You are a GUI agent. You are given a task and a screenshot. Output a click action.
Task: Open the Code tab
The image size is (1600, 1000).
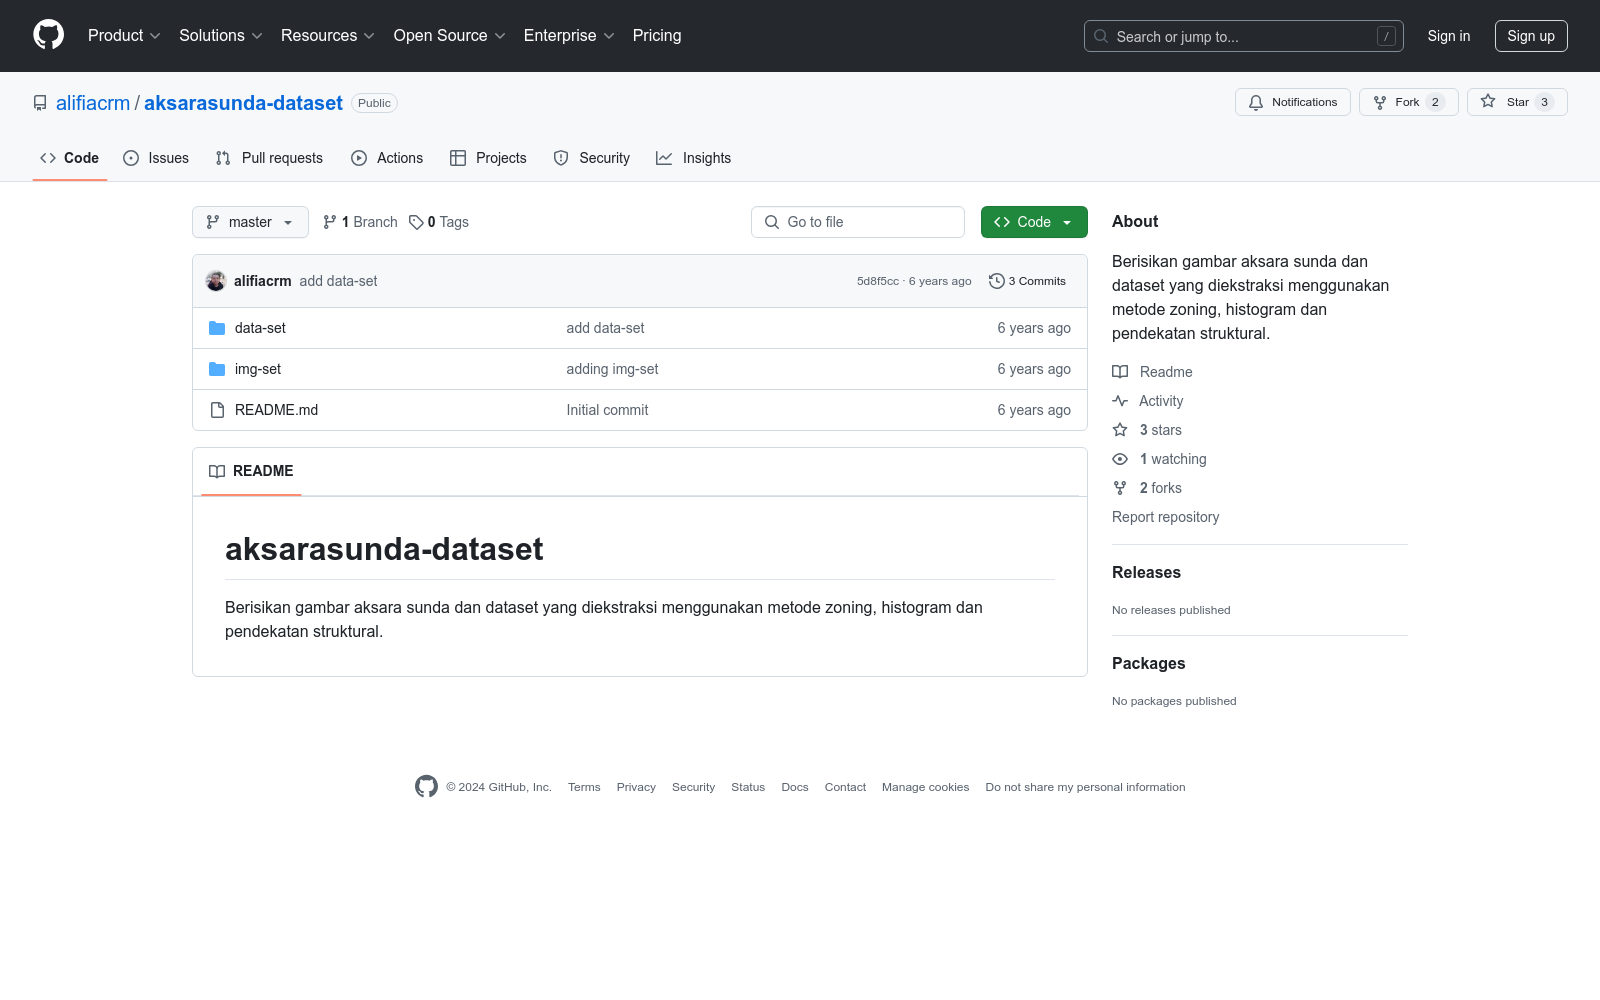(70, 158)
